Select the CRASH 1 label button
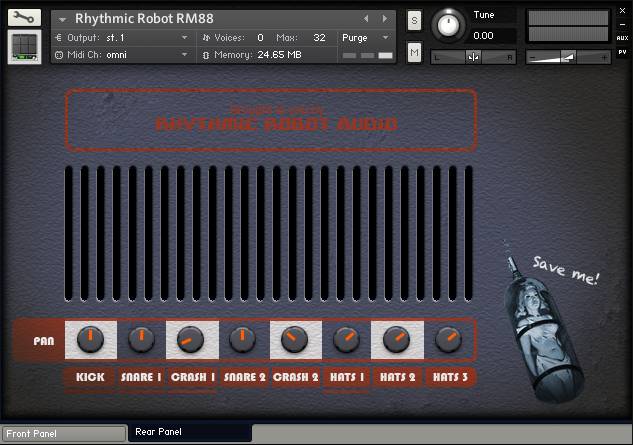The image size is (633, 445). tap(193, 377)
